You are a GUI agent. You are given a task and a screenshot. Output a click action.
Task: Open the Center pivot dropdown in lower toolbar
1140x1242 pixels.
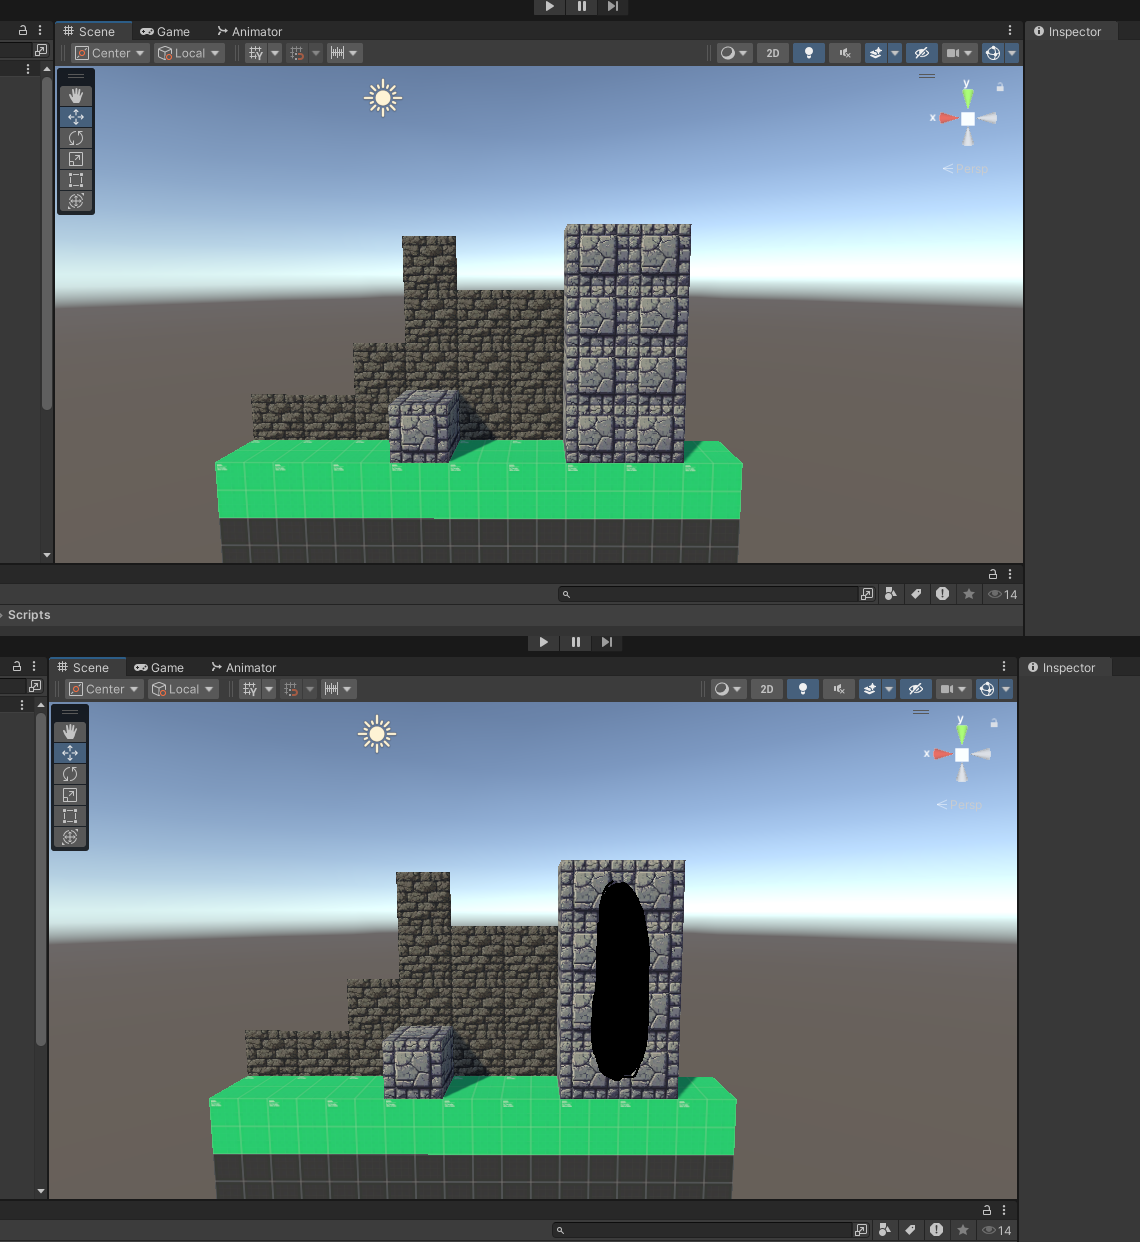[104, 689]
